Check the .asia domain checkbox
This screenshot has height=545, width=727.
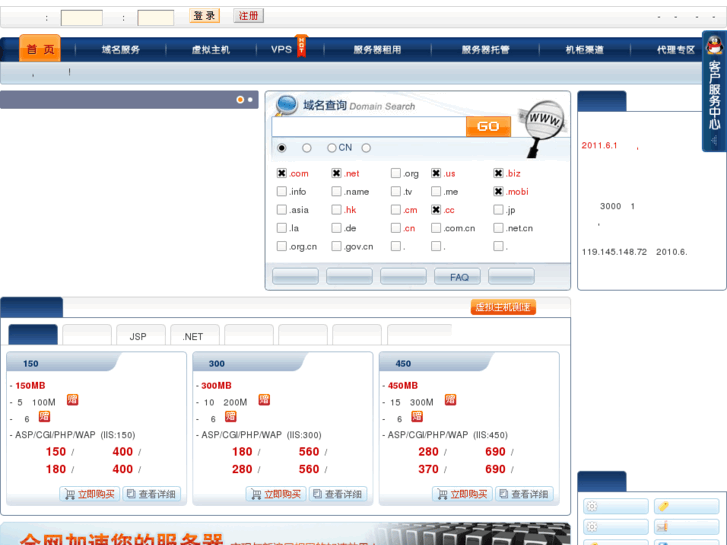point(281,210)
